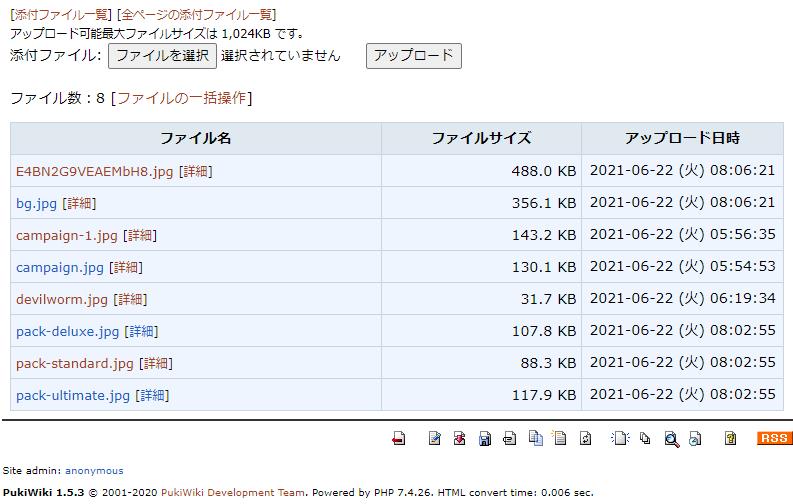Screen dimensions: 793x504
Task: Click the ファイルサイズ column header
Action: pyautogui.click(x=481, y=138)
